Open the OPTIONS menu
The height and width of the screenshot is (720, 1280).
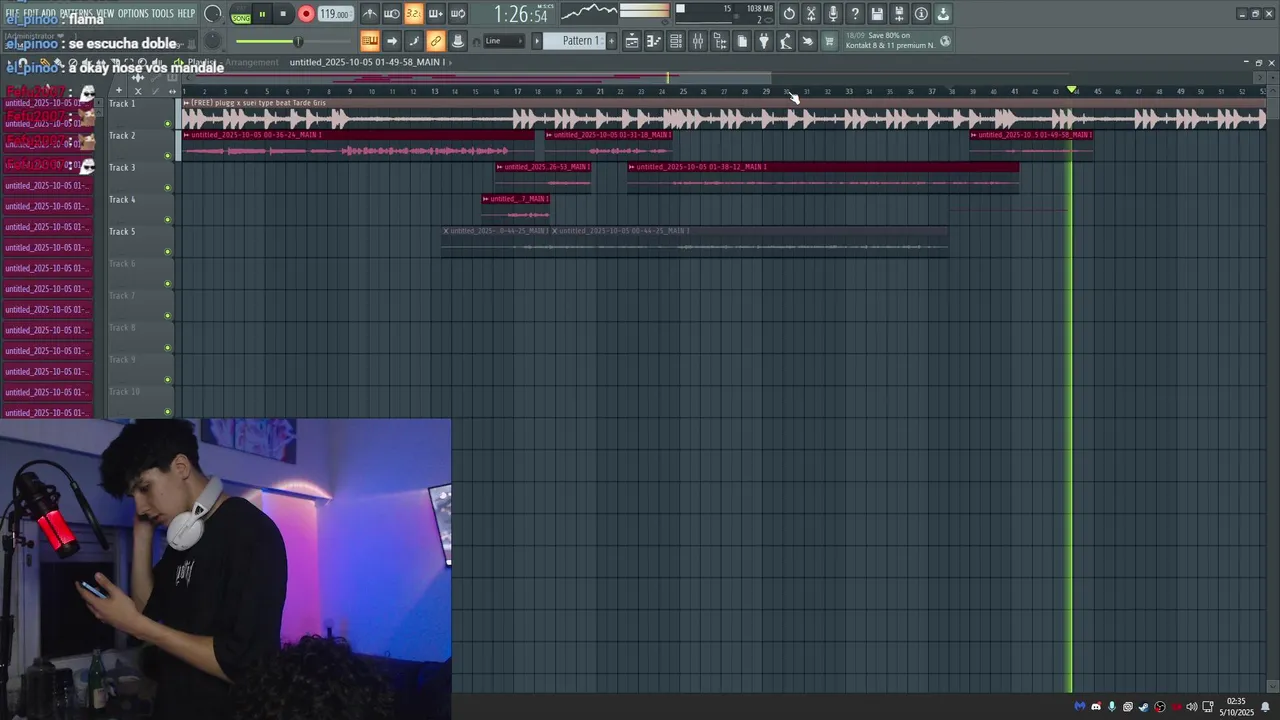coord(133,13)
